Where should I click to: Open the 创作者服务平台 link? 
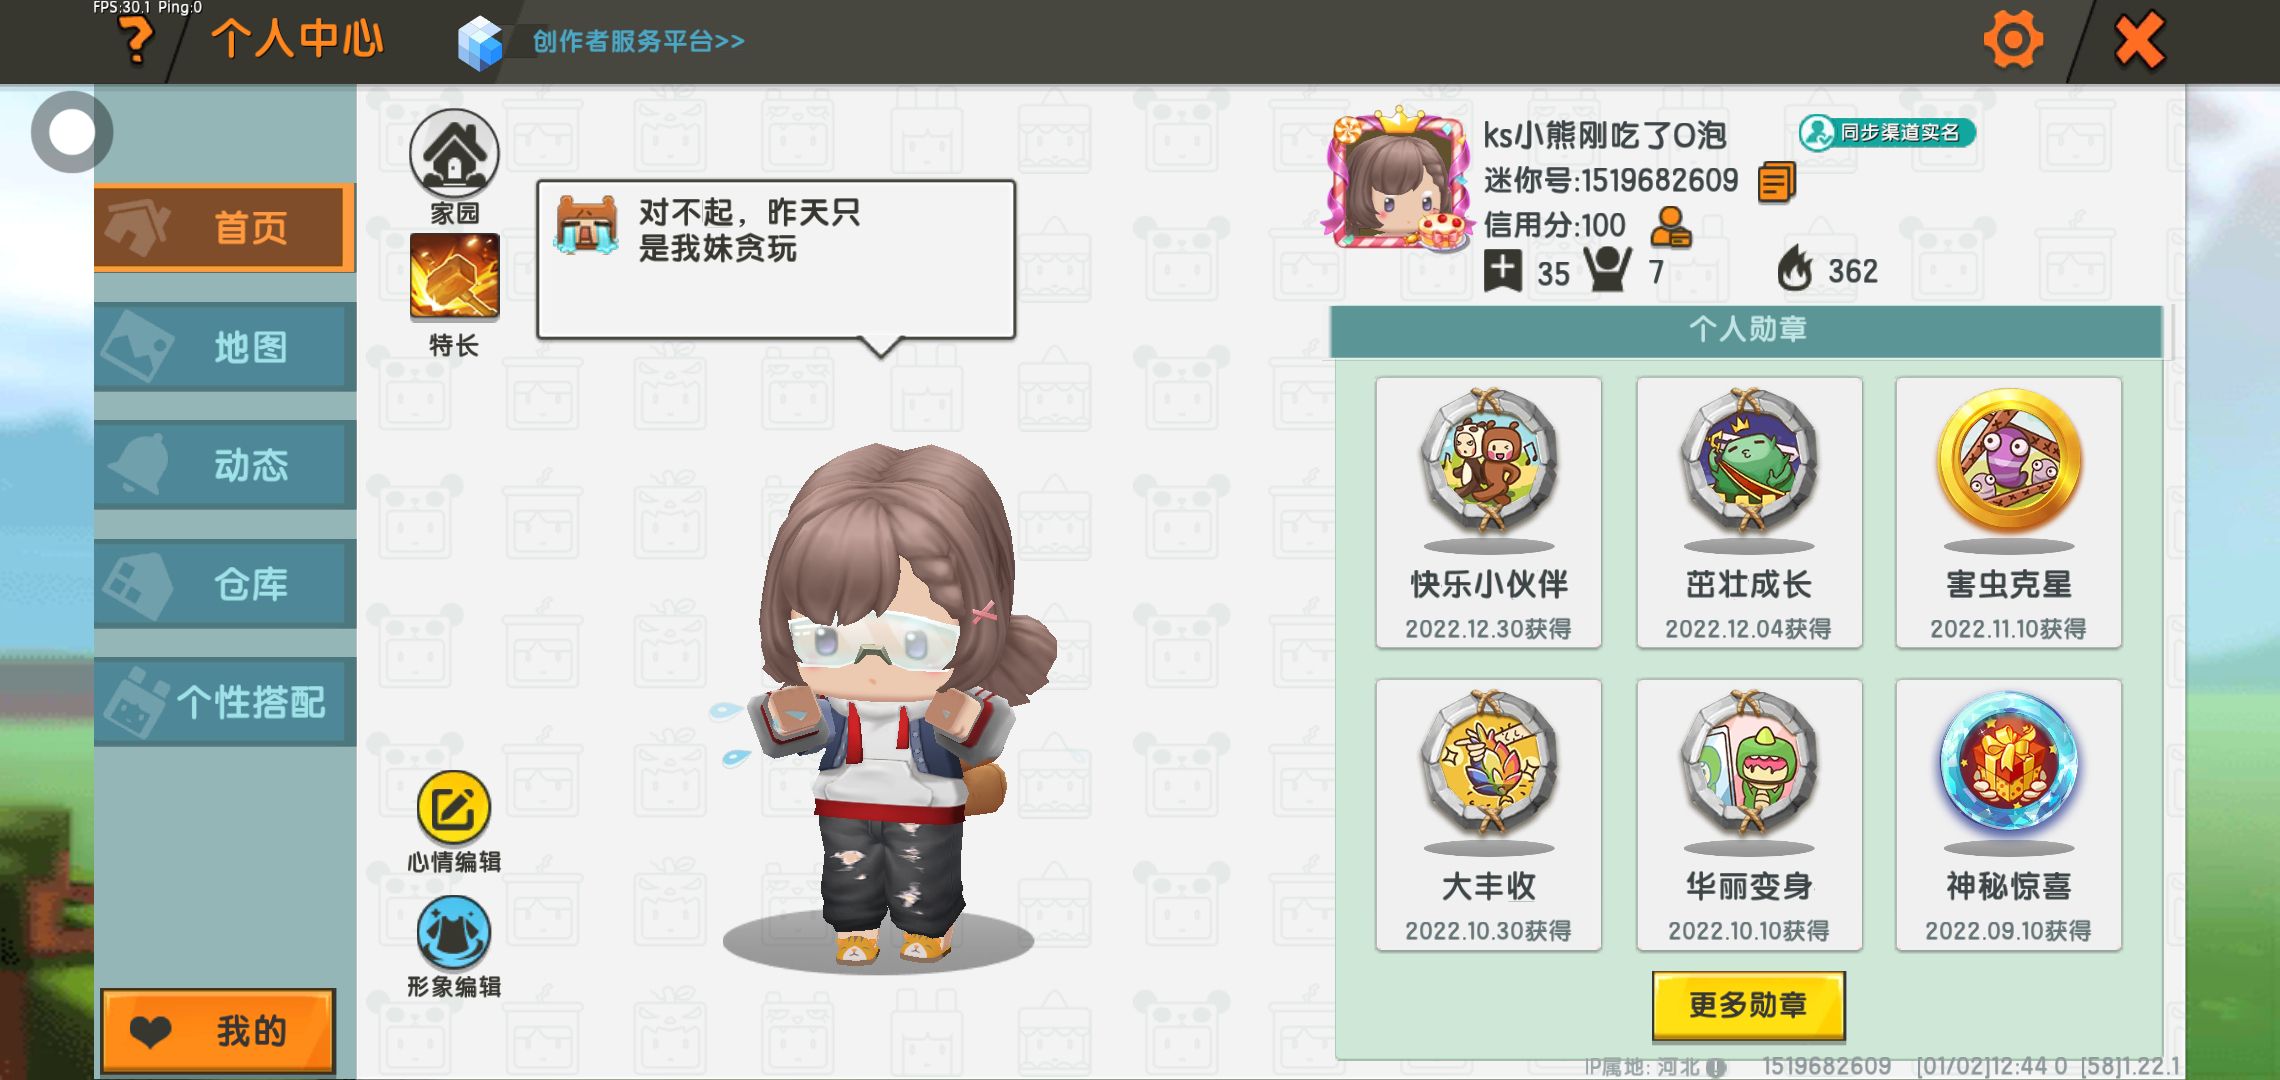coord(638,41)
